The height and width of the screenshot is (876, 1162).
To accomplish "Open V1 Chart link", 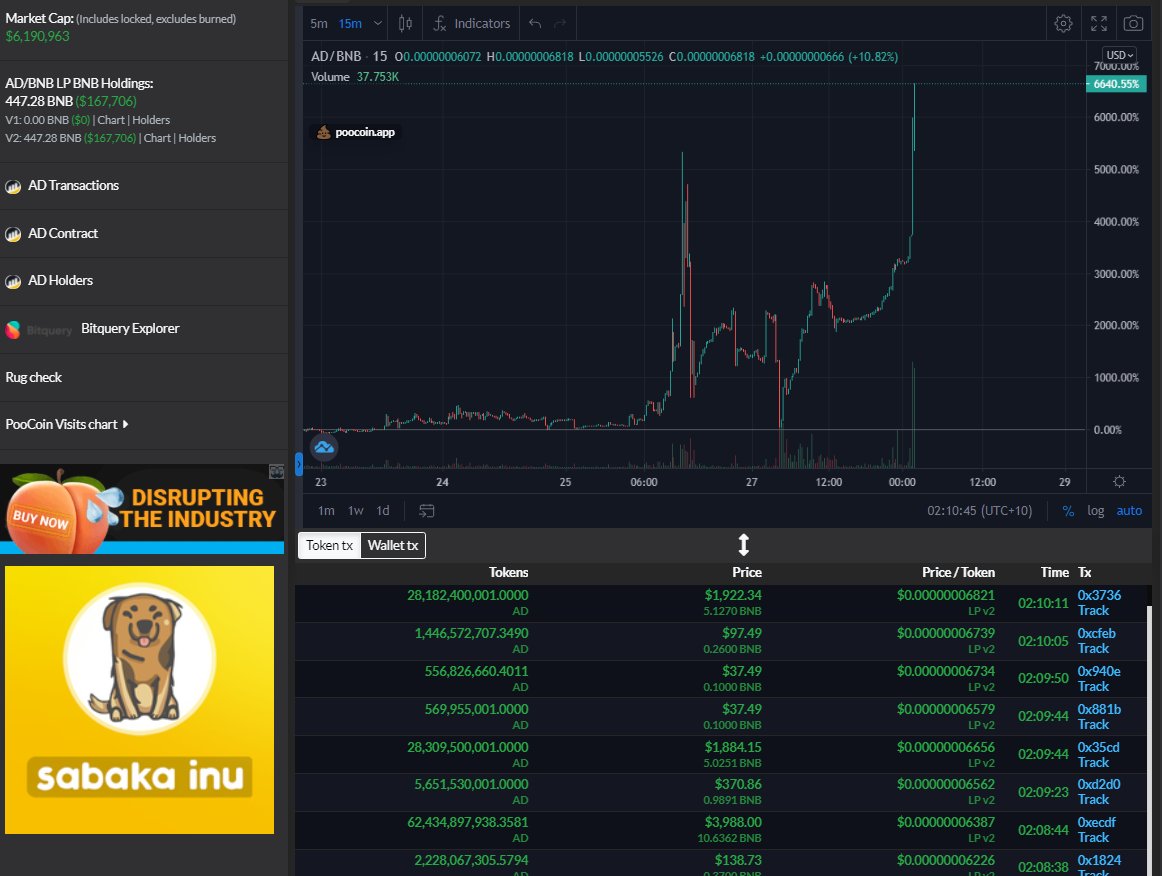I will (x=111, y=120).
